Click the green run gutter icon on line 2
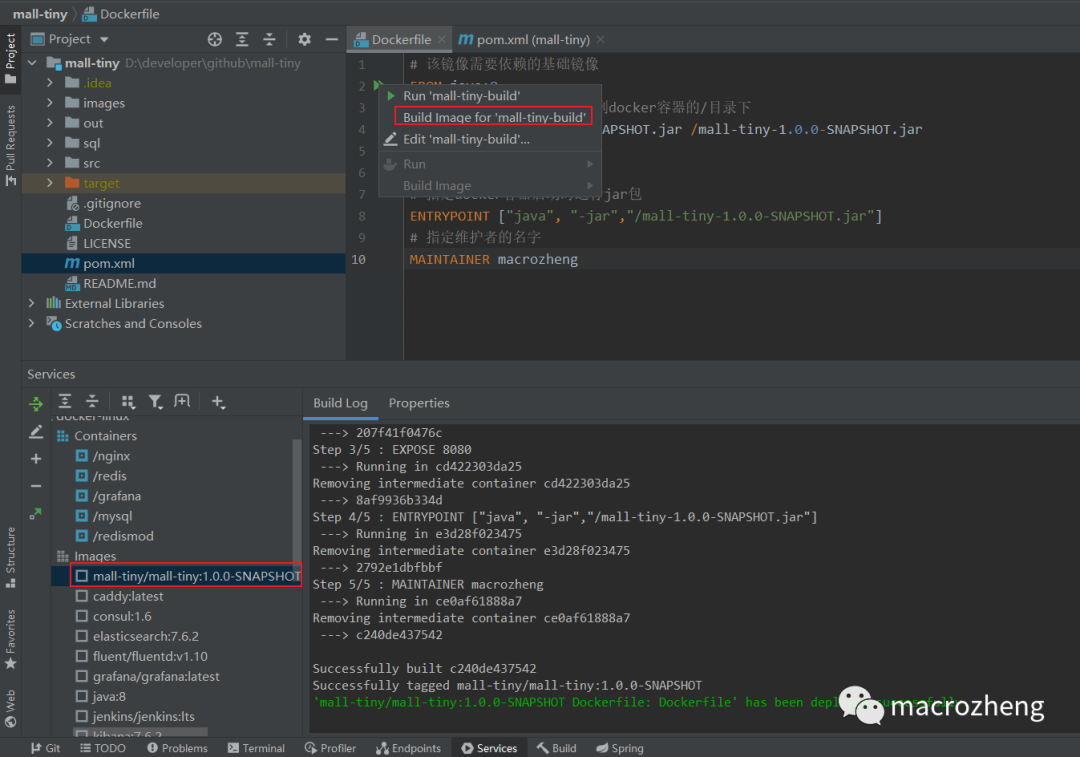This screenshot has width=1080, height=757. click(x=377, y=86)
